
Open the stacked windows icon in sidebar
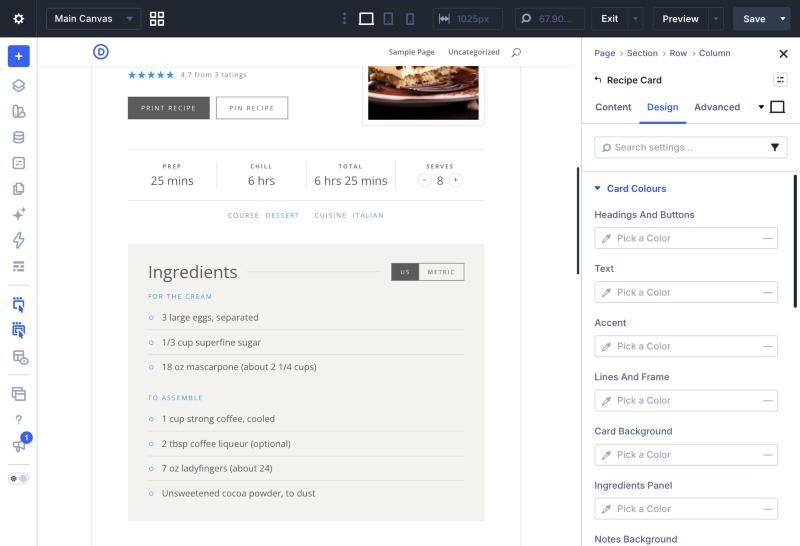click(18, 393)
